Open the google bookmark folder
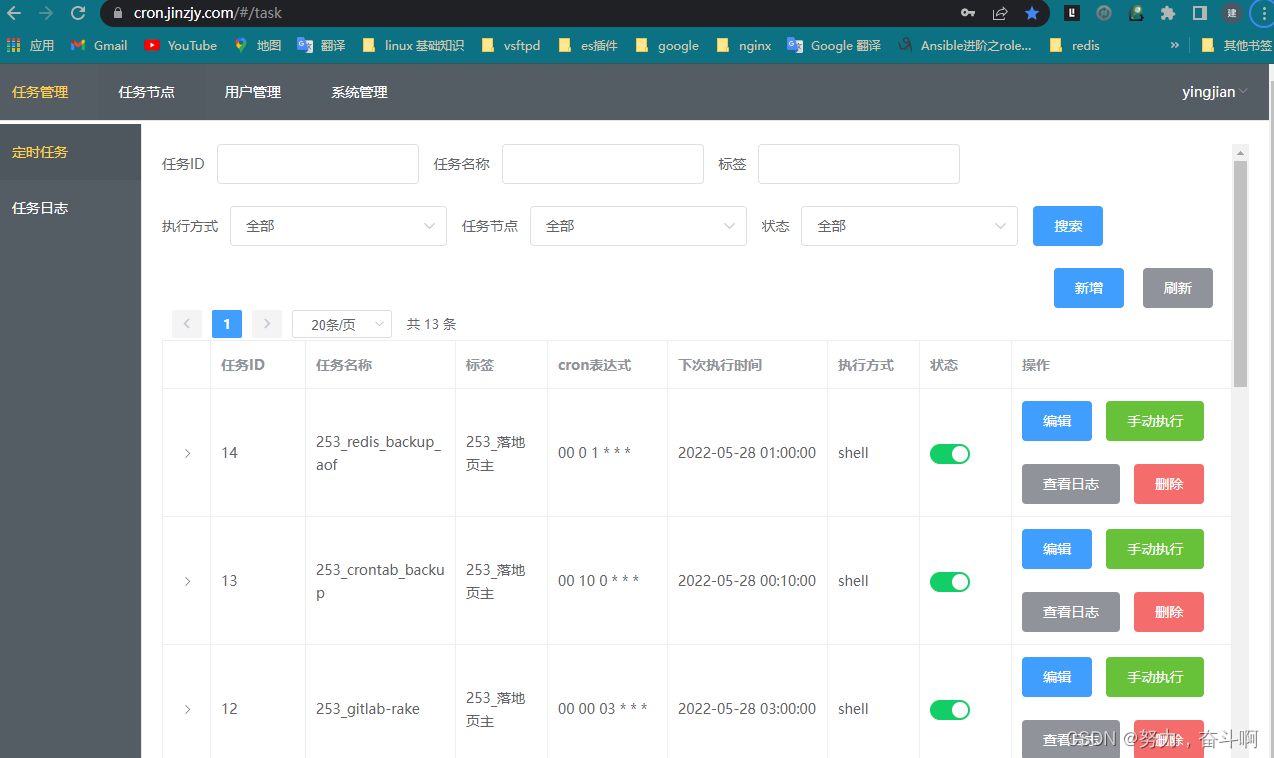Viewport: 1274px width, 758px height. [x=667, y=45]
